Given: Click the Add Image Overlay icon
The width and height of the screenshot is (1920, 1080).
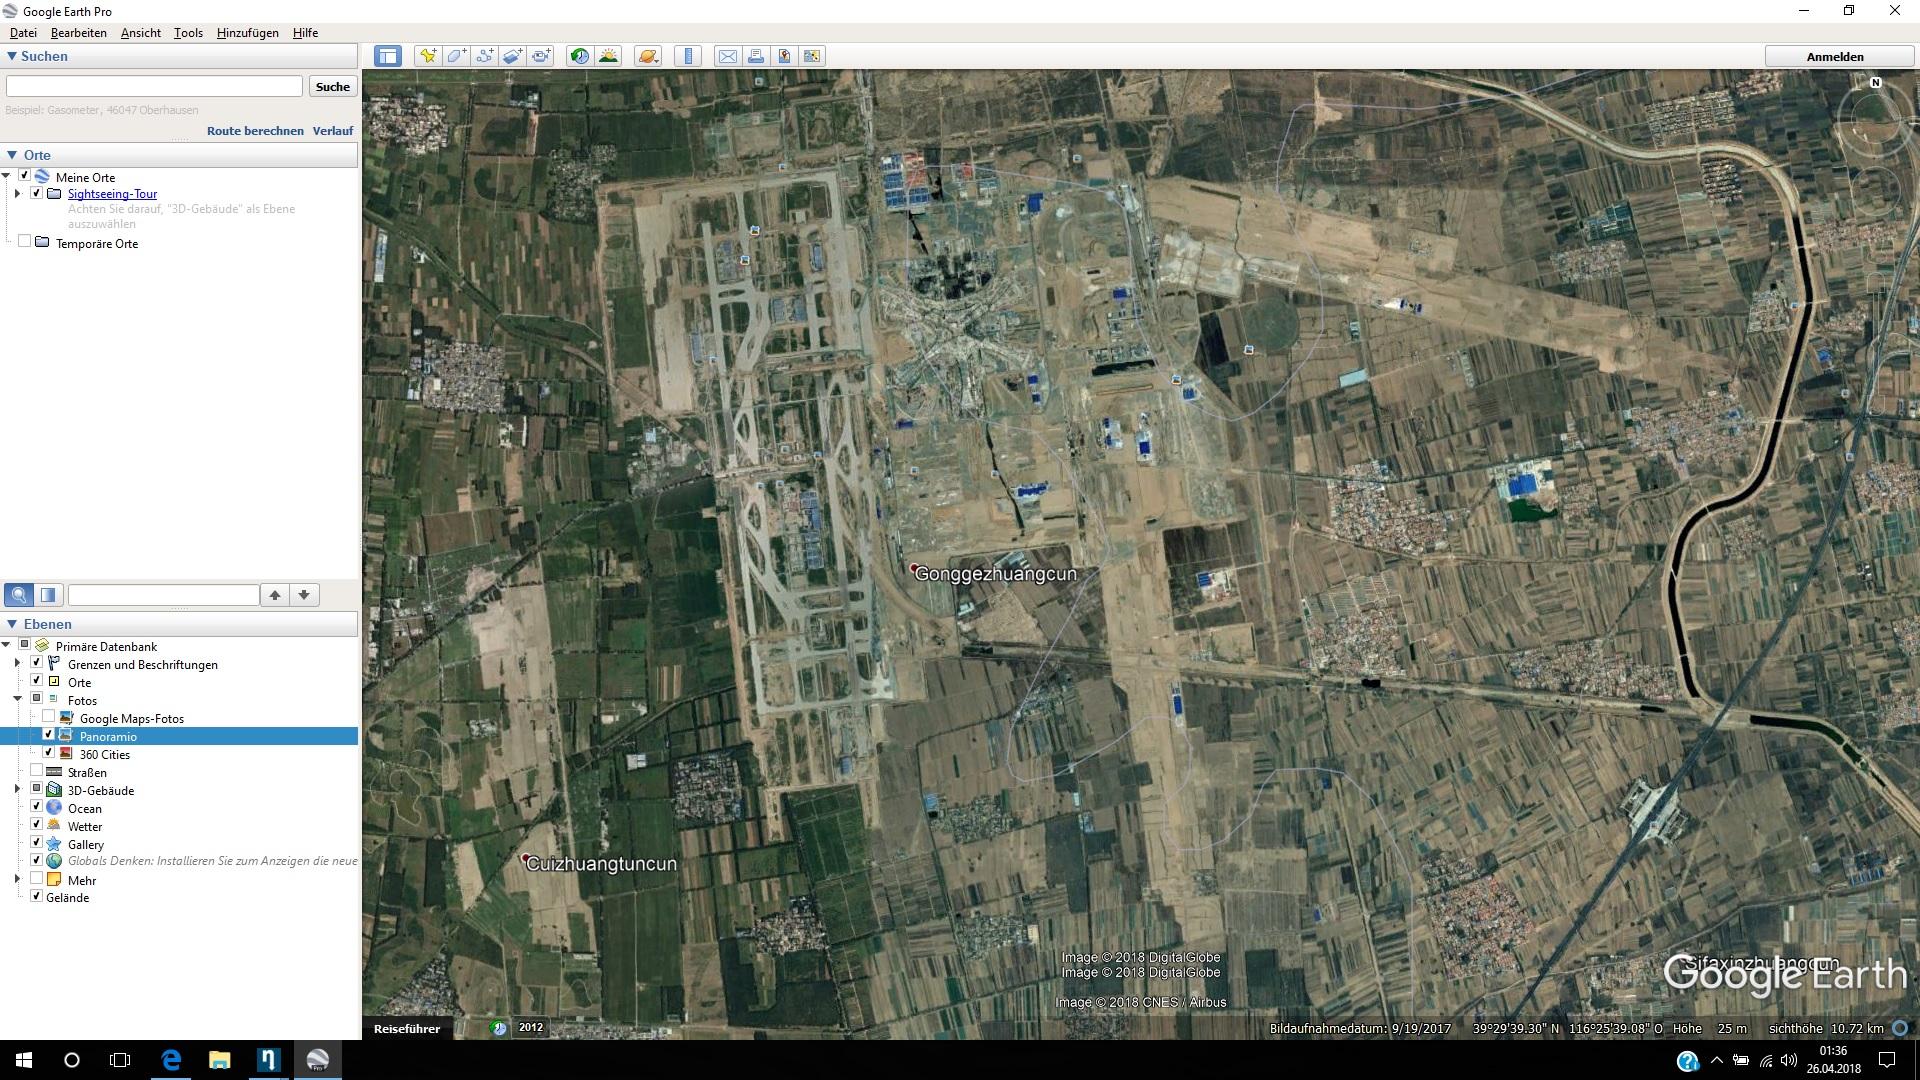Looking at the screenshot, I should tap(512, 56).
